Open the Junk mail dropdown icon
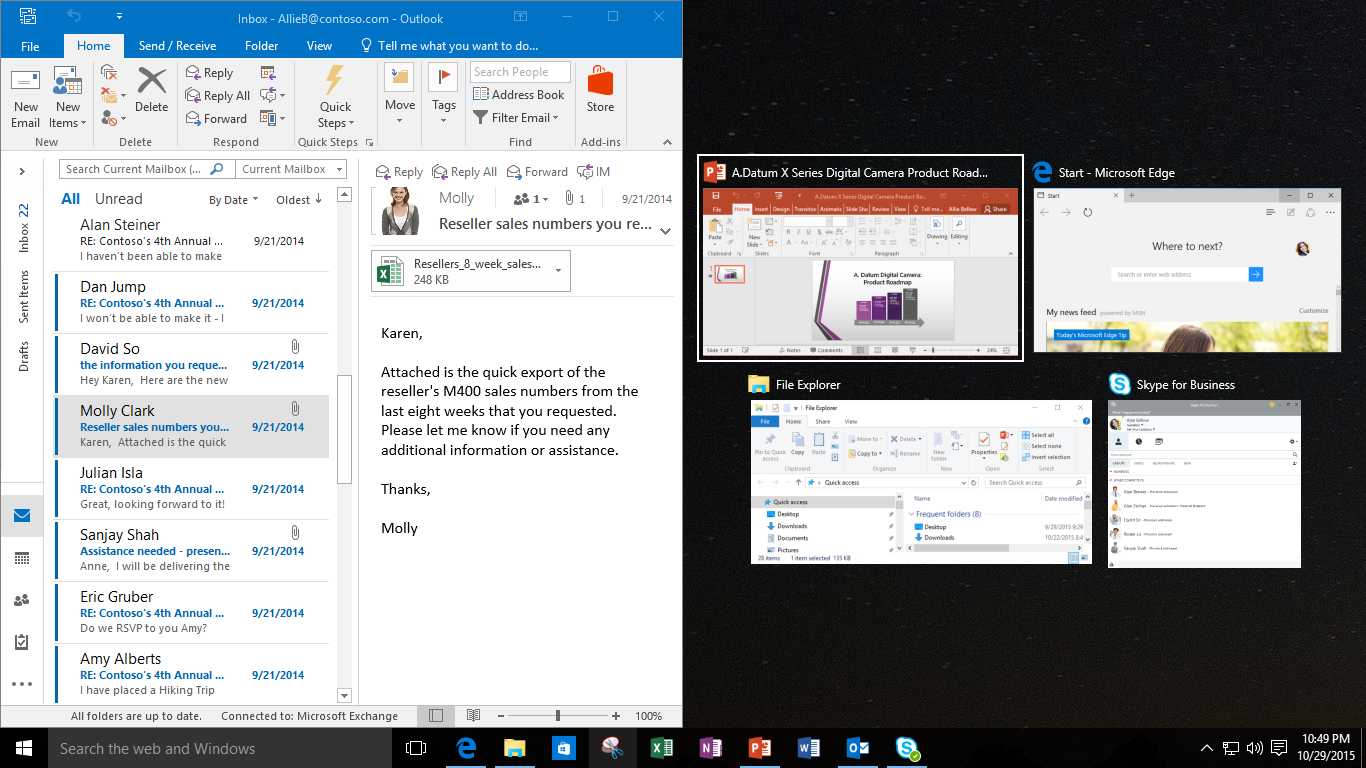Screen dimensions: 1366x768 coord(113,119)
